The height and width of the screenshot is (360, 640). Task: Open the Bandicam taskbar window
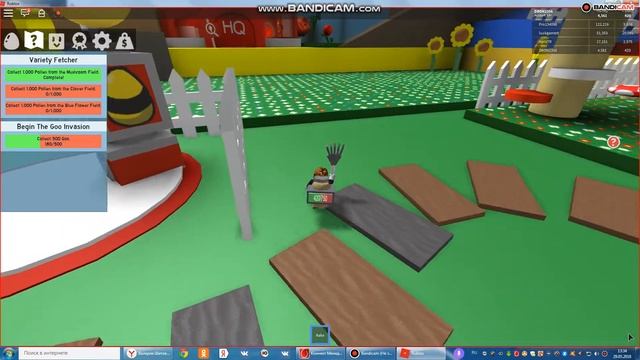pyautogui.click(x=370, y=353)
